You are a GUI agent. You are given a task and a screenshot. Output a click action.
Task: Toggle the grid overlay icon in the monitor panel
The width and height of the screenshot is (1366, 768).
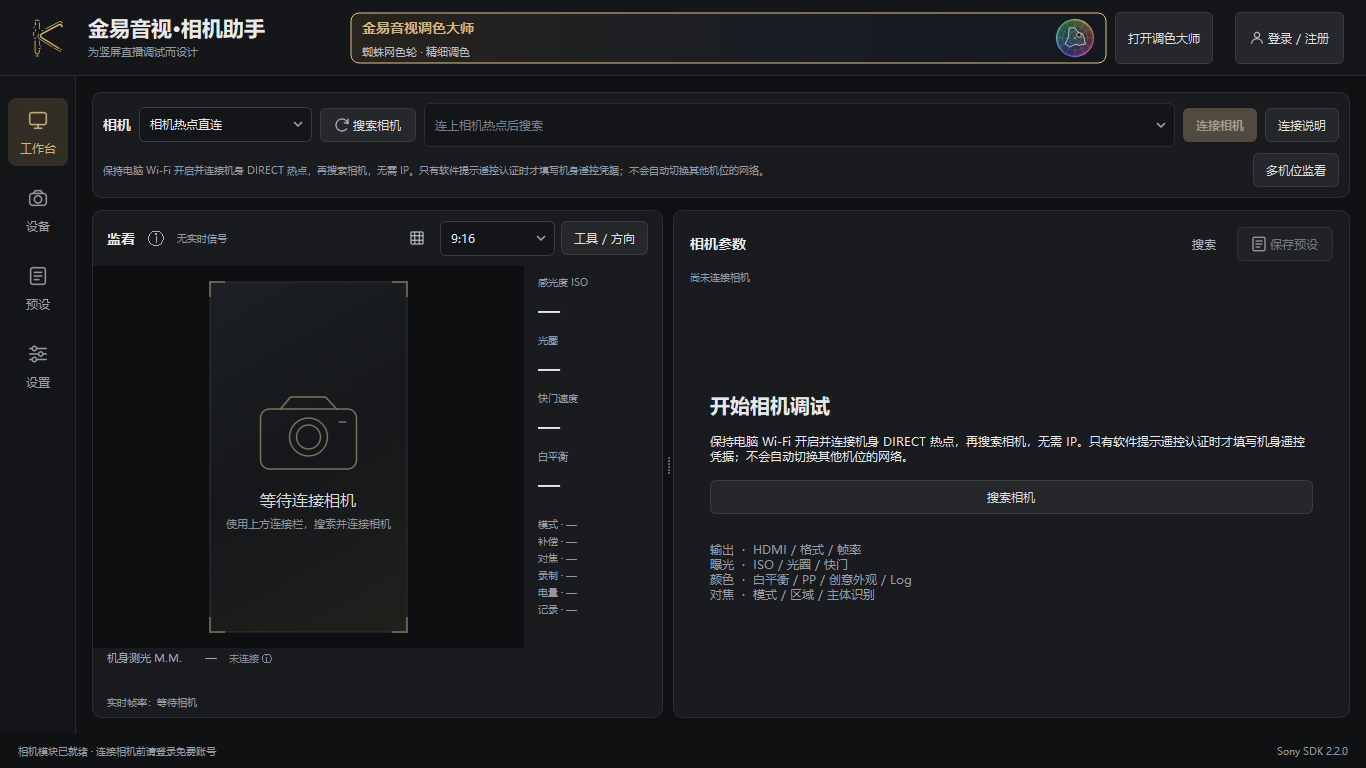(x=417, y=238)
